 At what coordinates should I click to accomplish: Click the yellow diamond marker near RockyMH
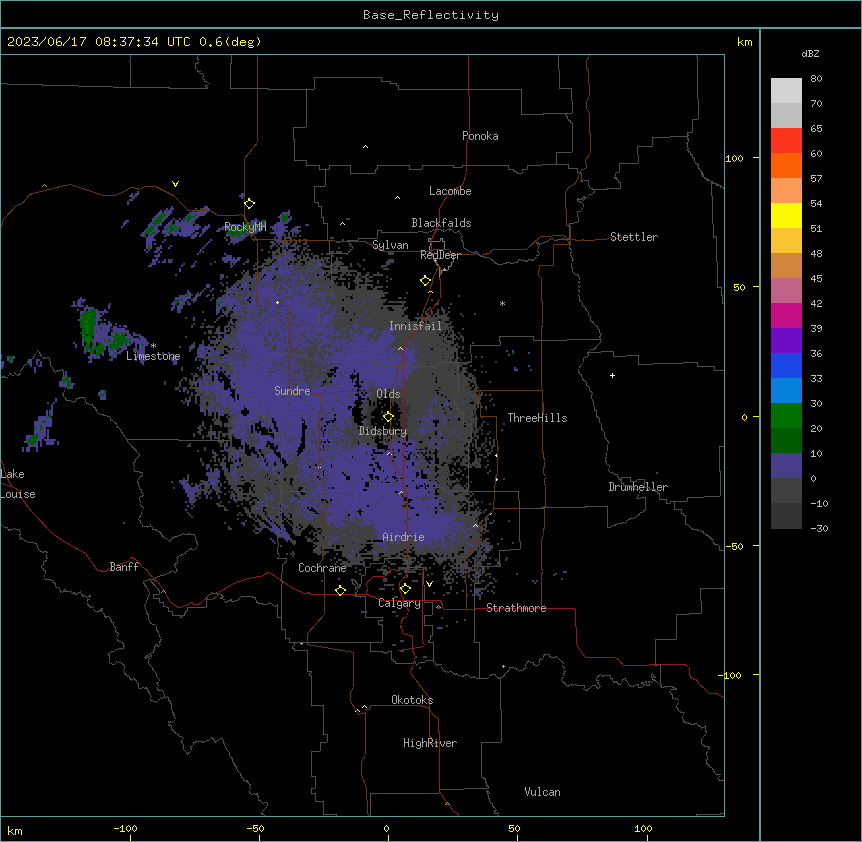pyautogui.click(x=249, y=203)
